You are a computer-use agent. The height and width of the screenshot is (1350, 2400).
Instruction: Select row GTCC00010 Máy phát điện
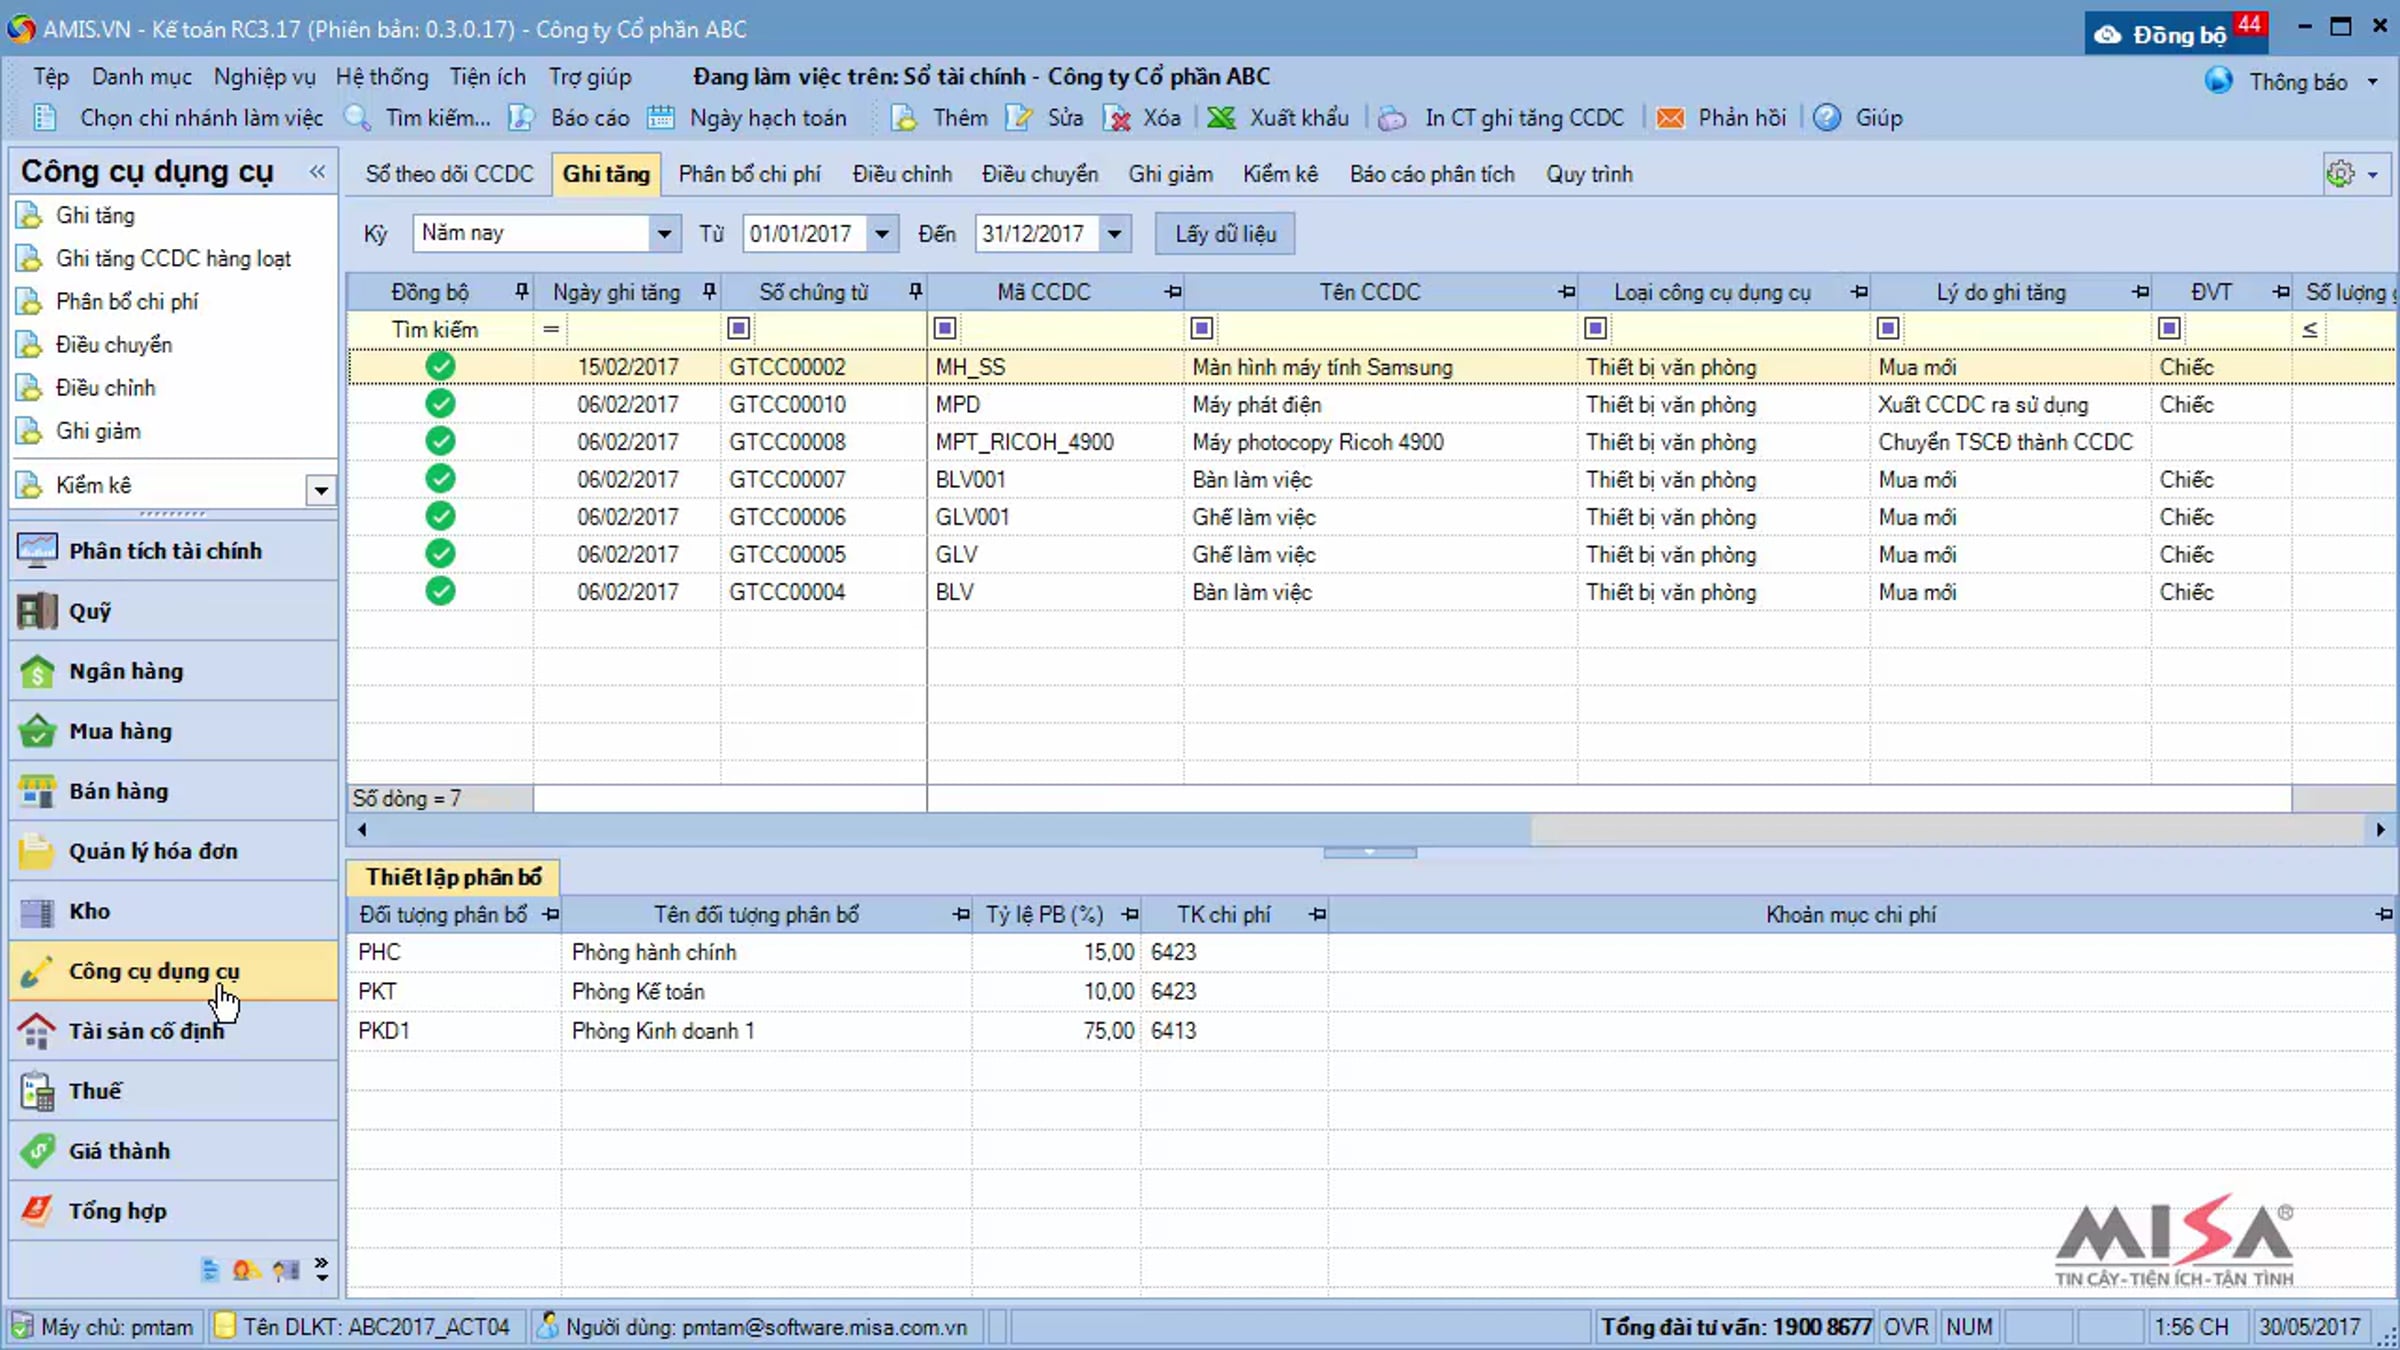[1370, 404]
